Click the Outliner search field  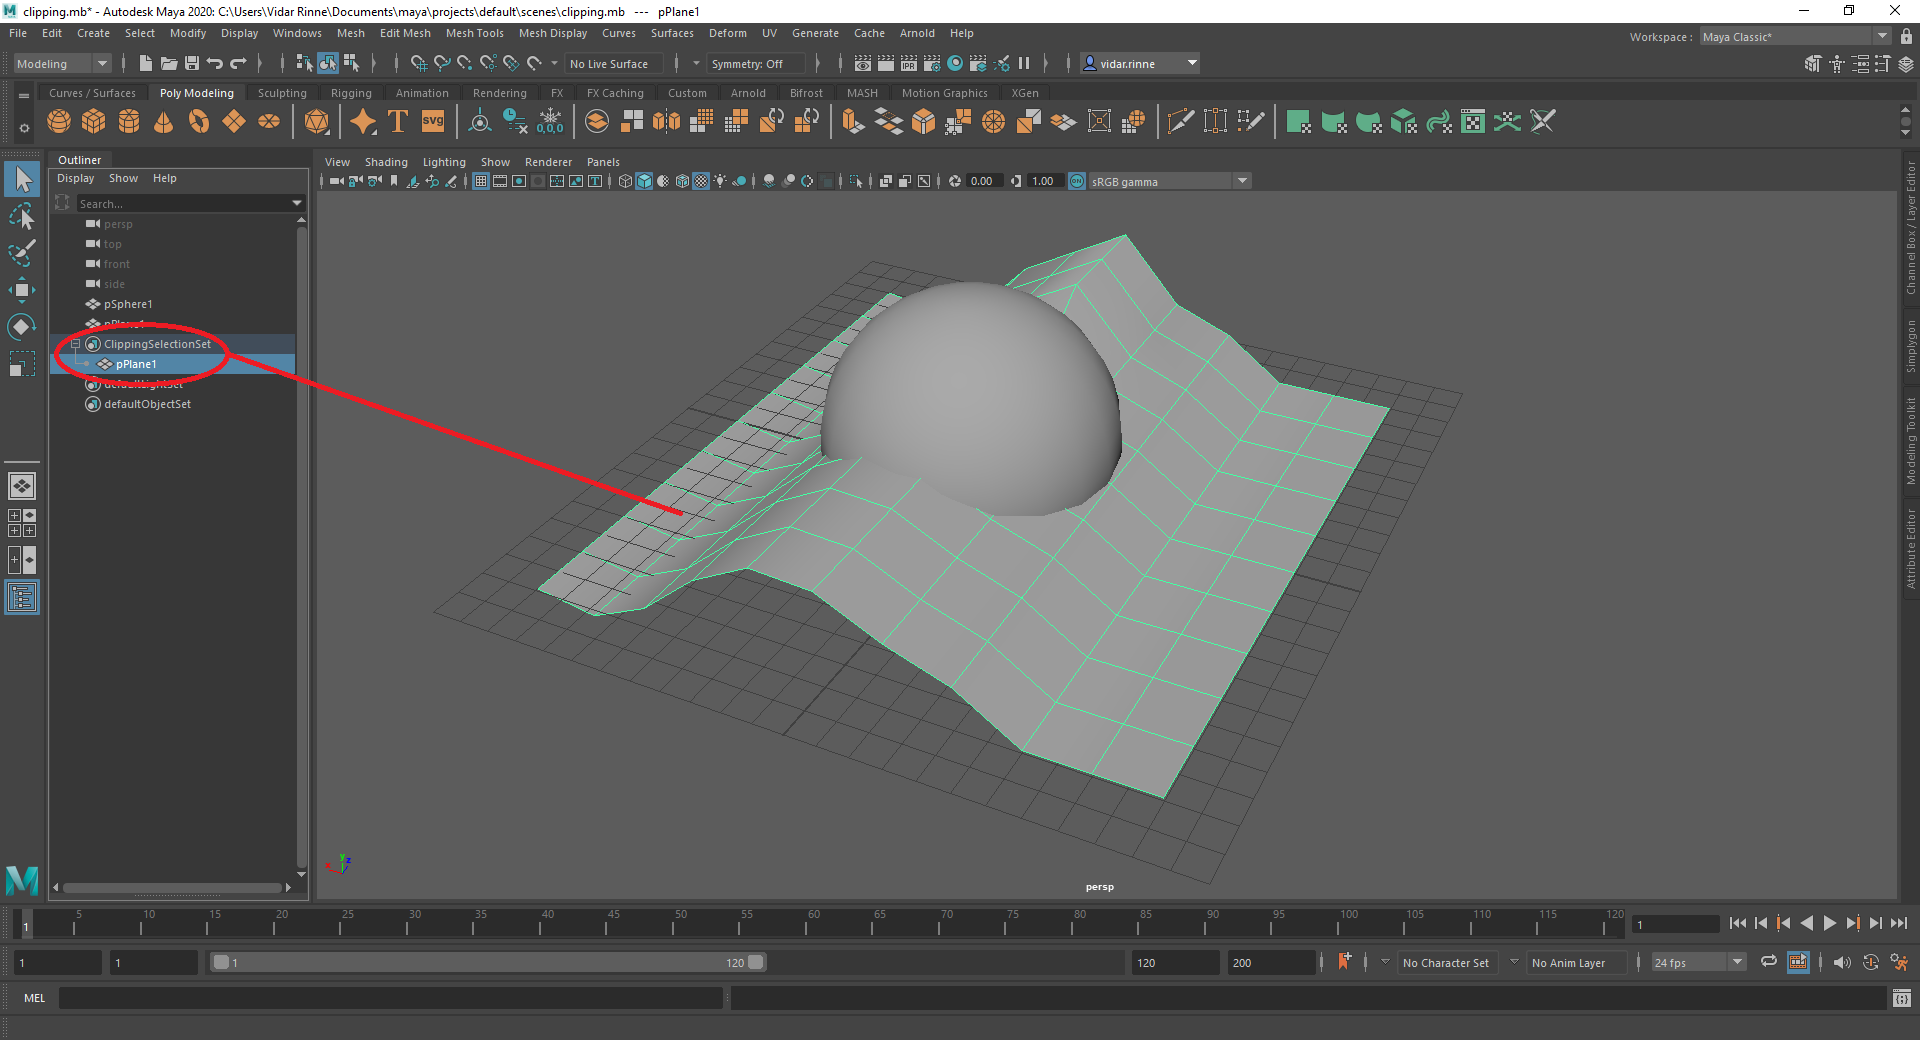point(180,204)
